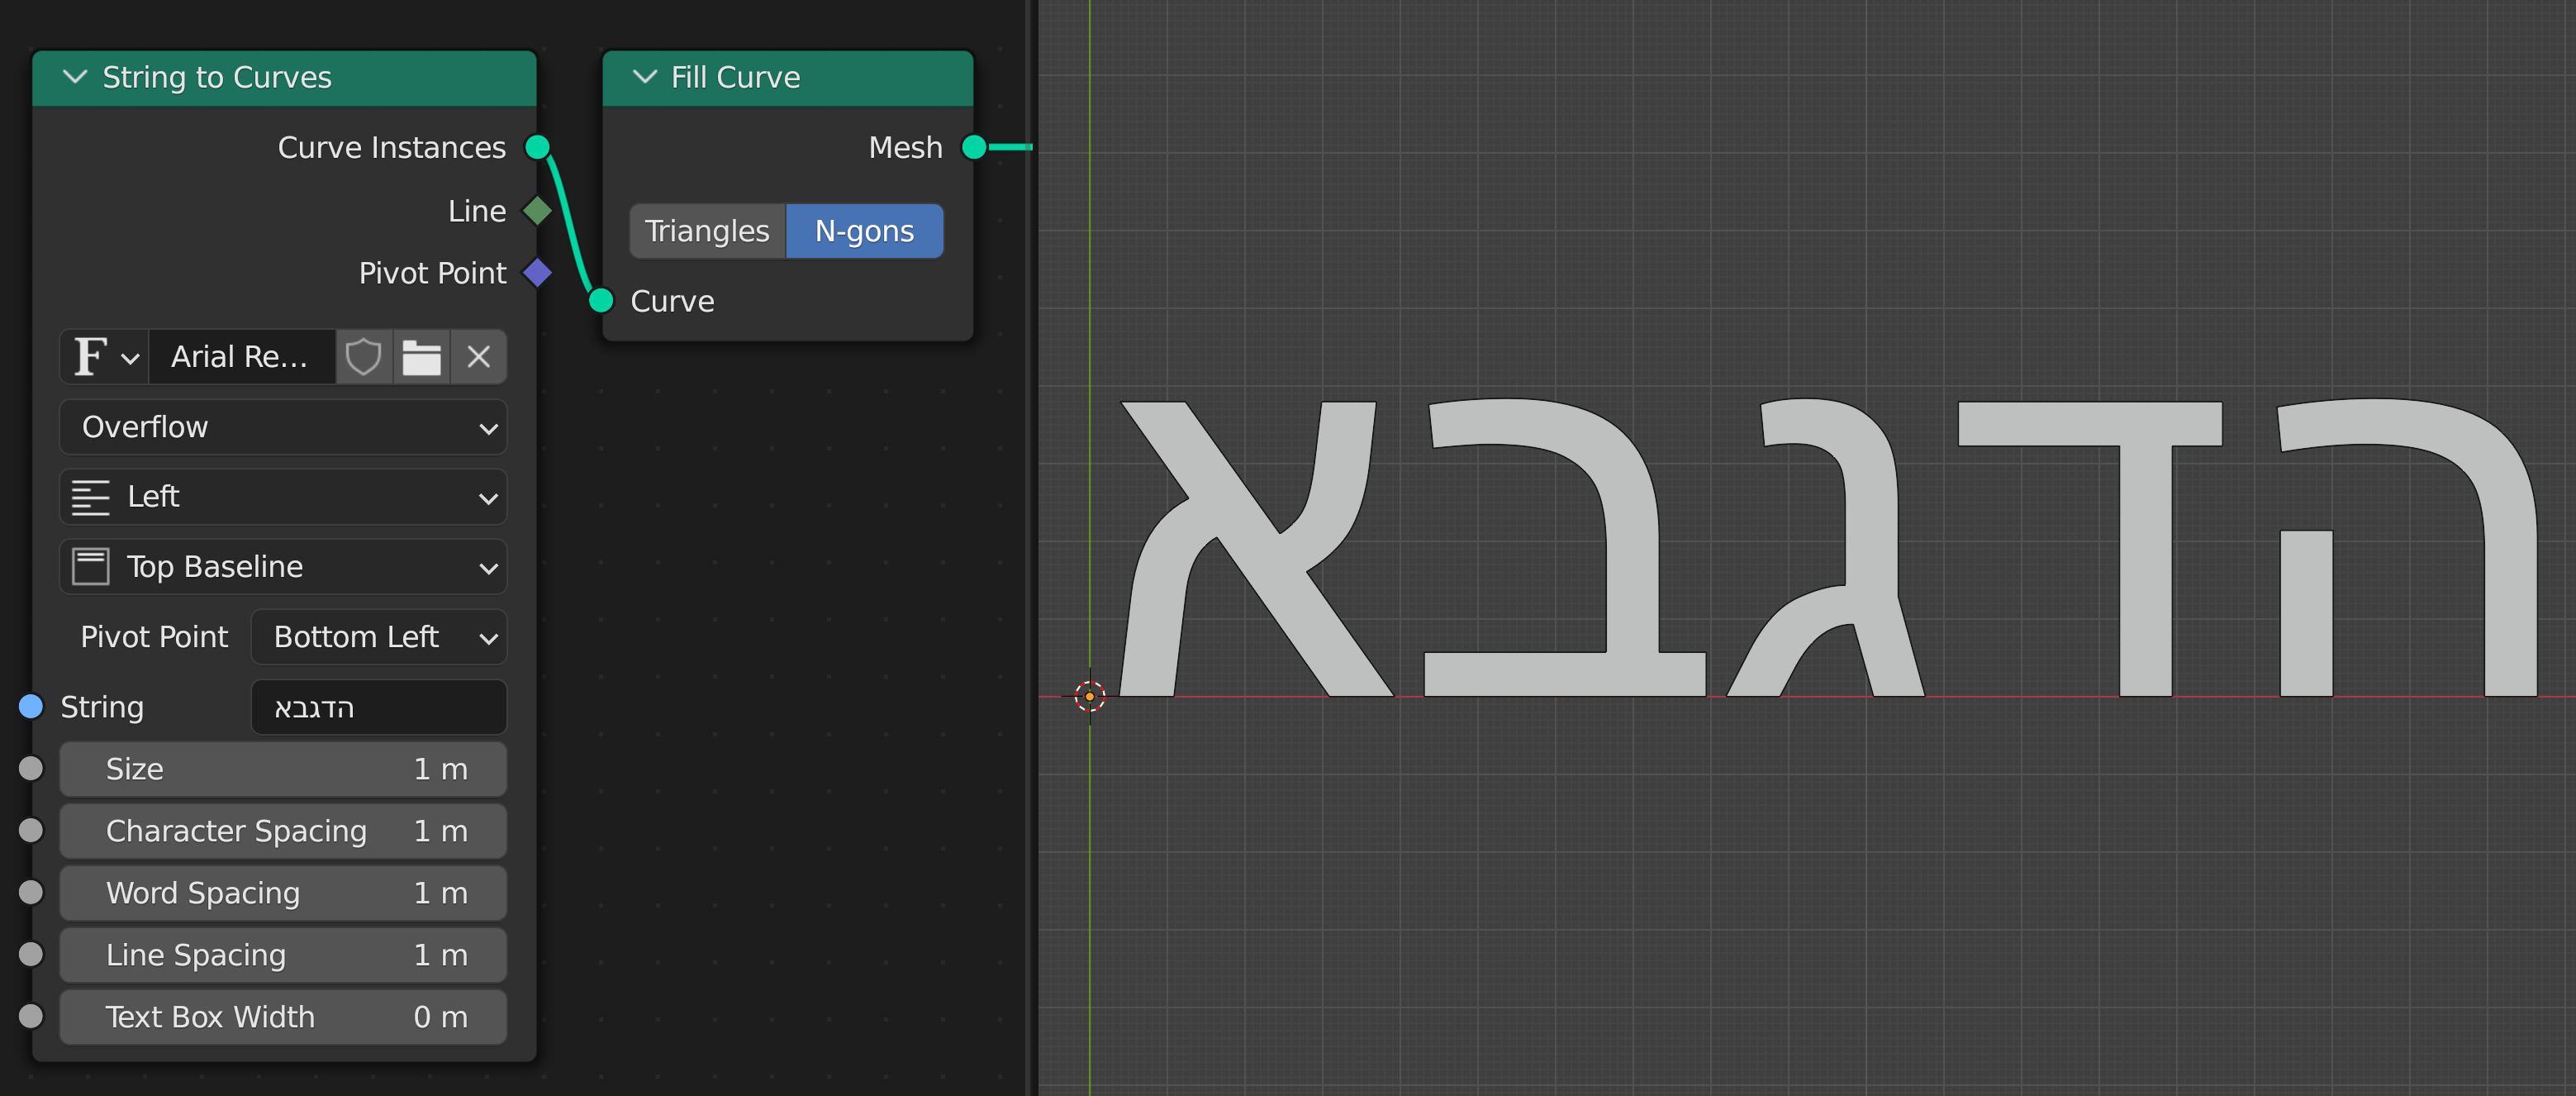Click the Word Spacing input socket
Viewport: 2576px width, 1096px height.
tap(31, 892)
